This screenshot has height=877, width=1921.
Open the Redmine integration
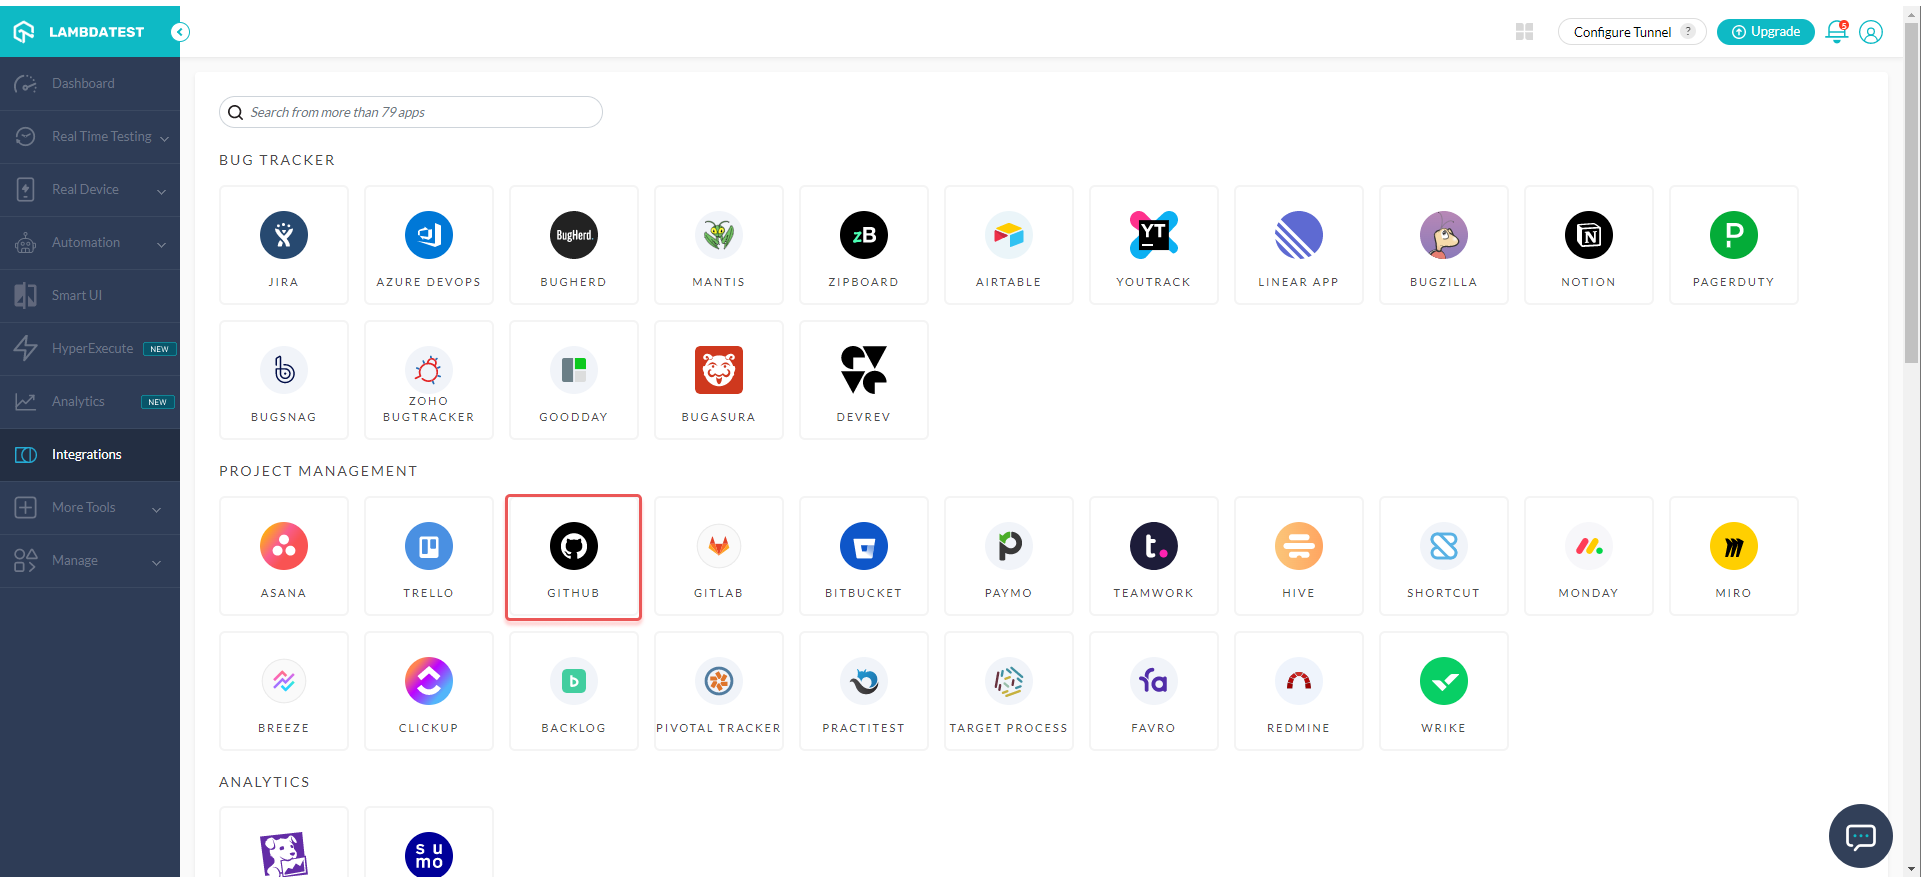click(x=1299, y=691)
